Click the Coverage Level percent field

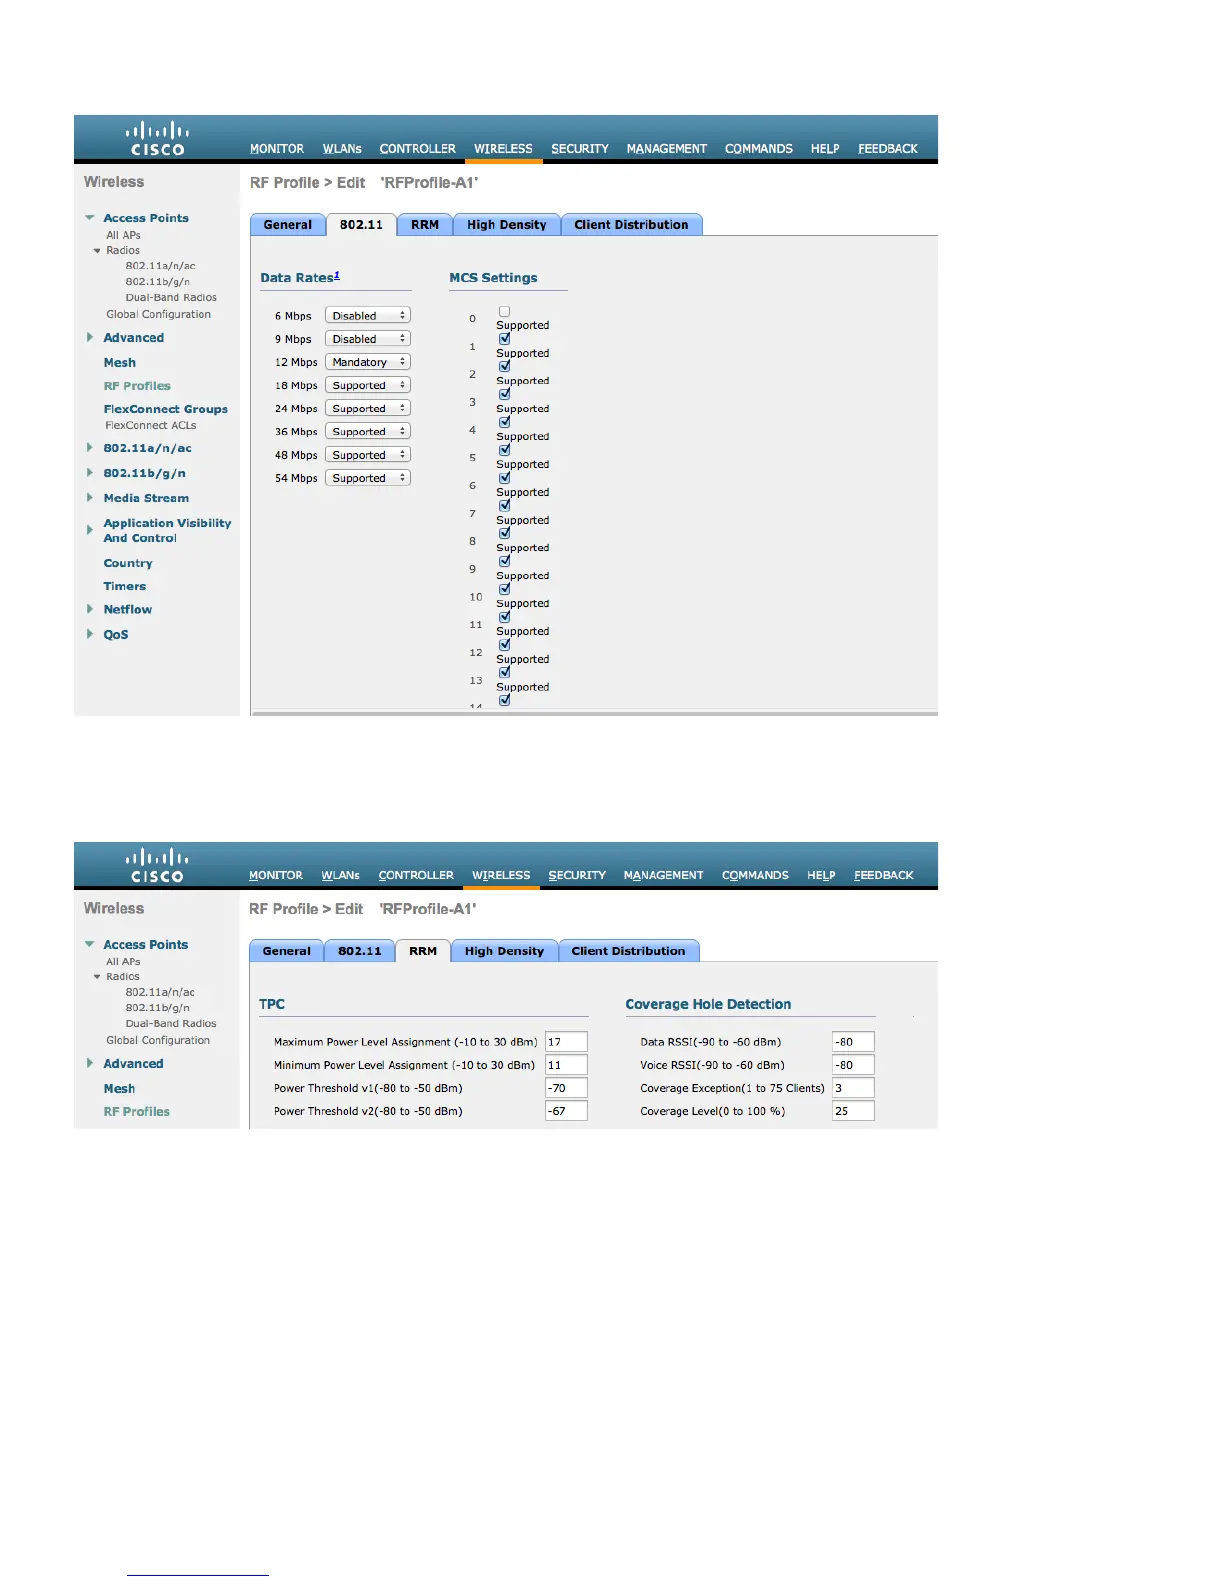853,1111
